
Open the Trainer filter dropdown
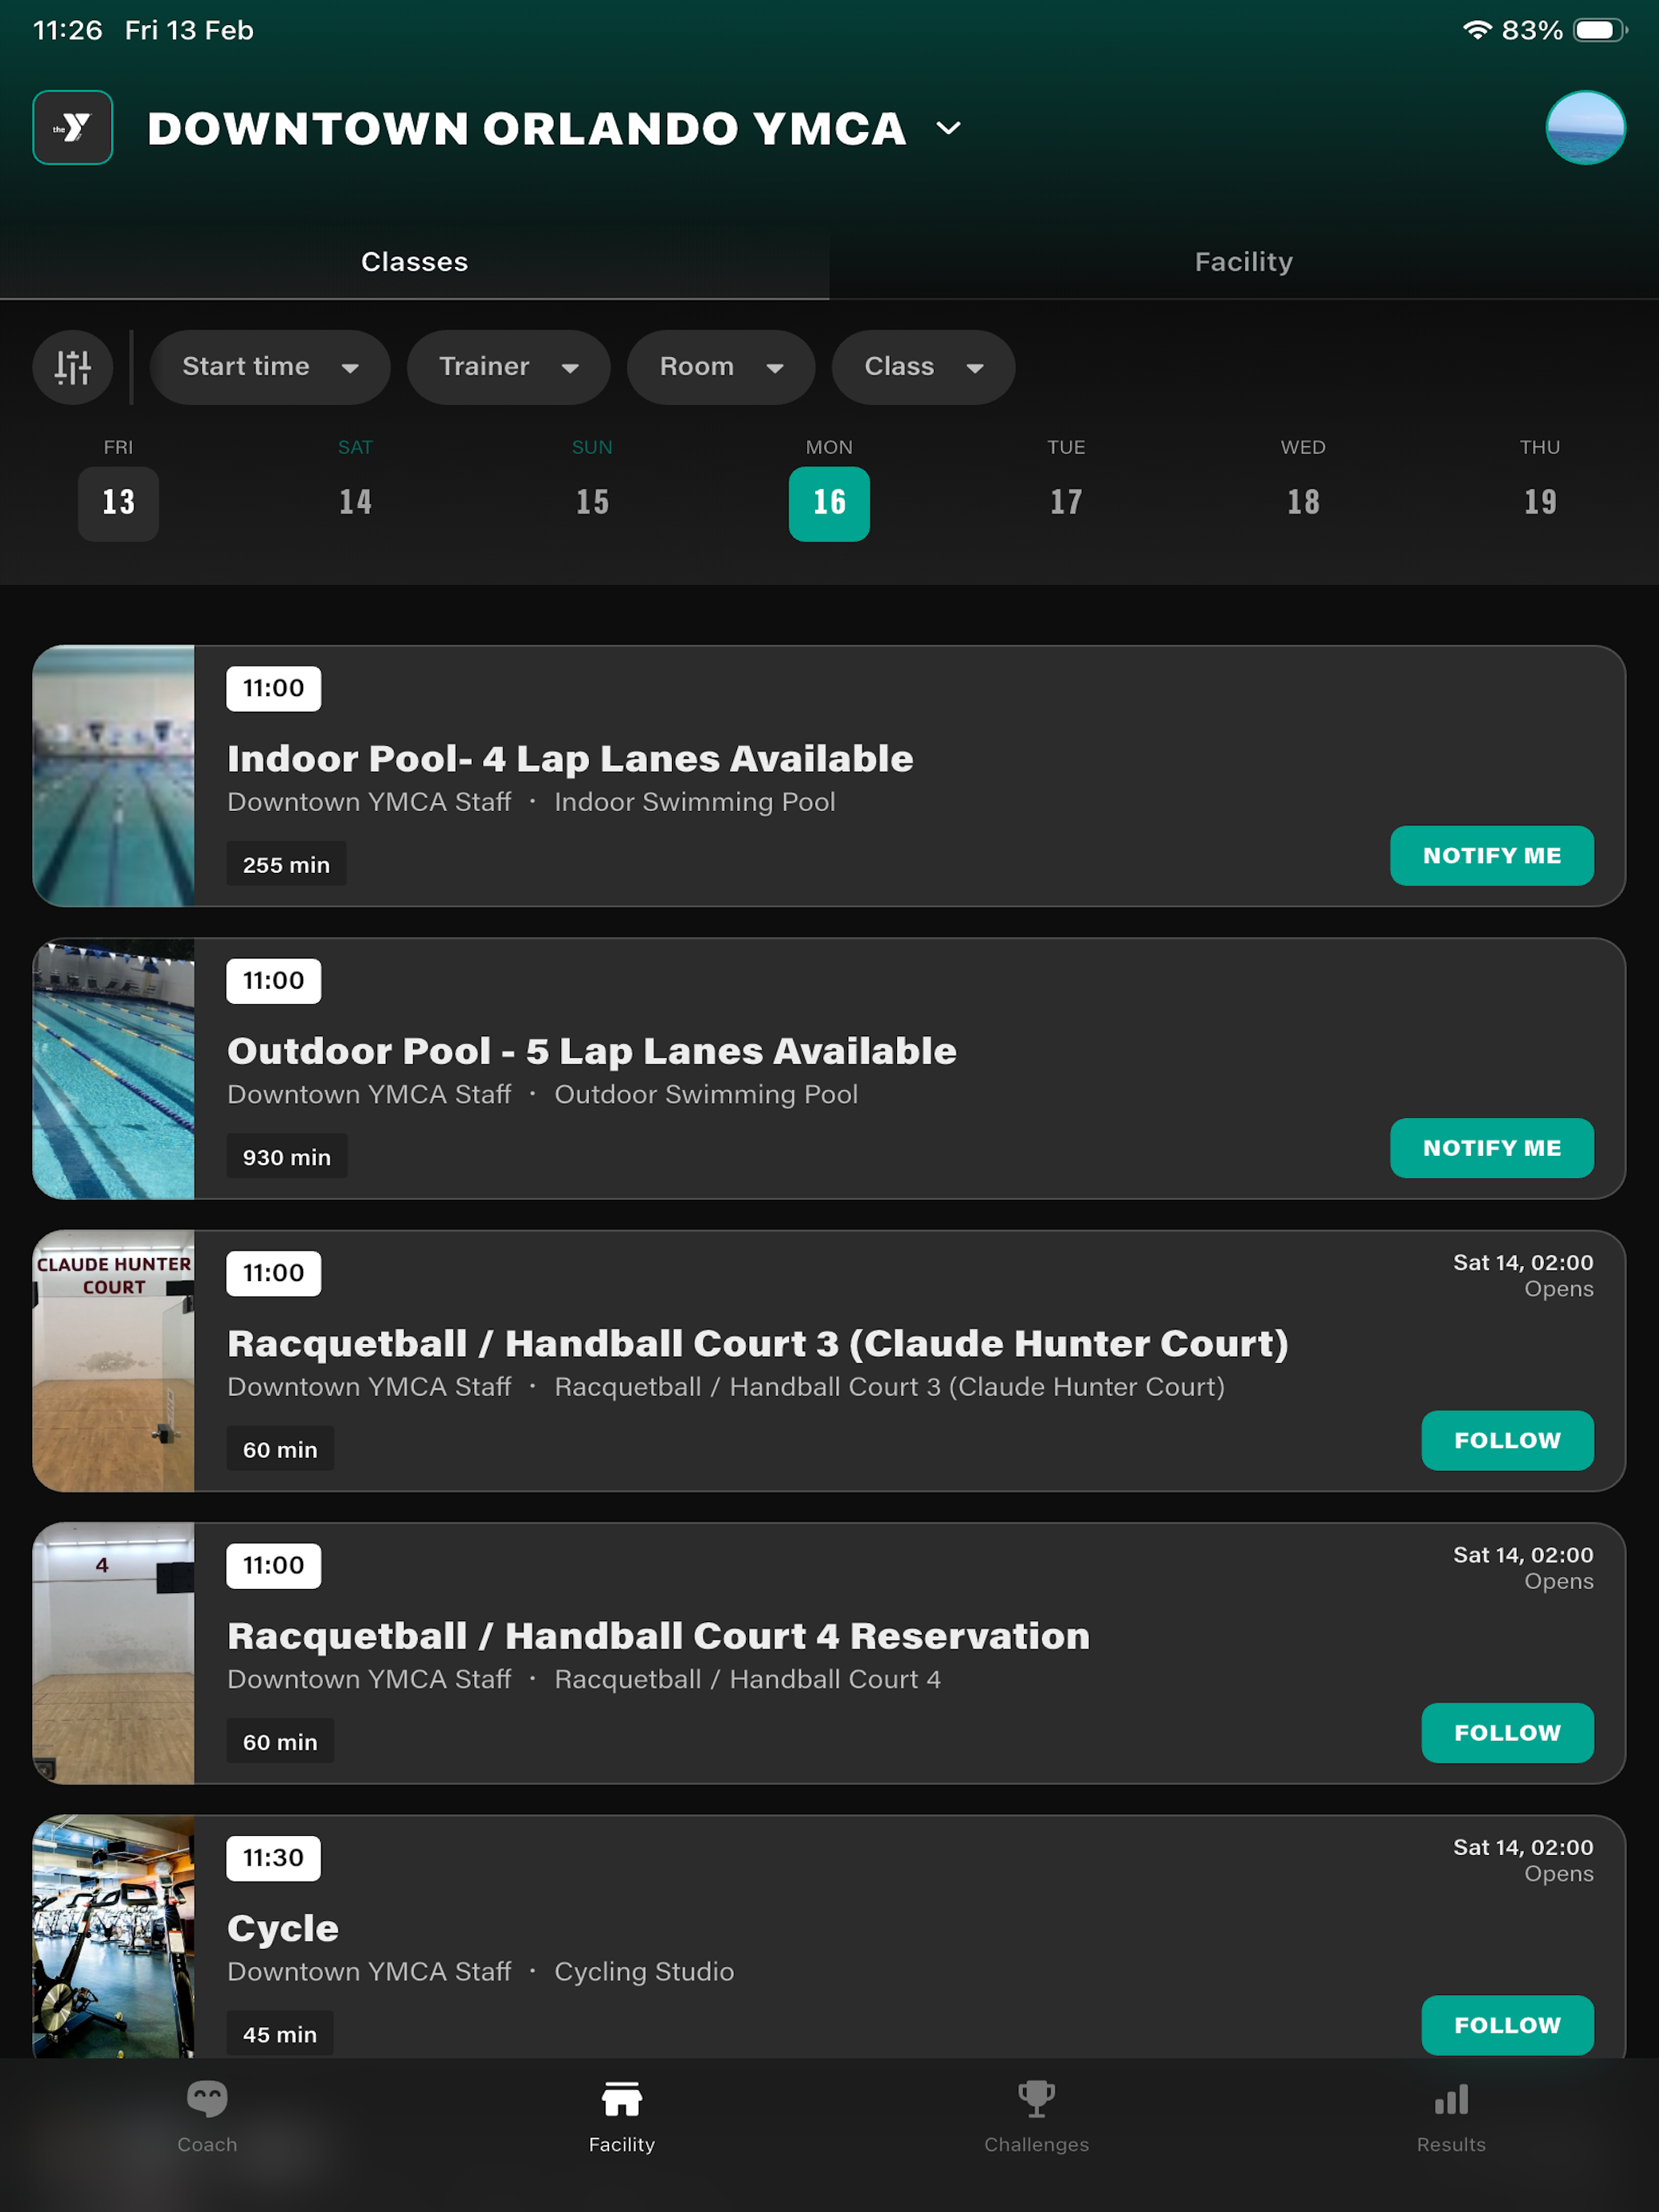point(508,367)
